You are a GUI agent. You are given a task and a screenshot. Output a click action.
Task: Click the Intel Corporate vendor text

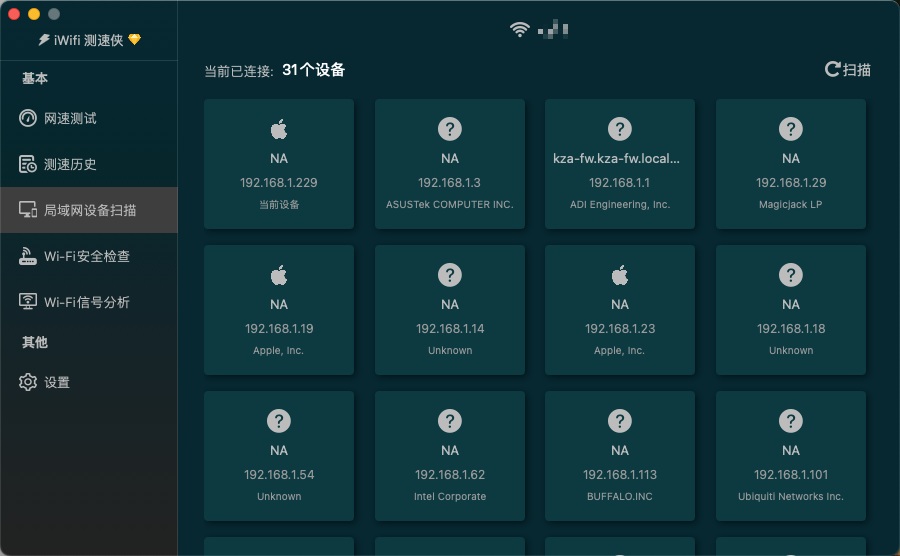[450, 496]
